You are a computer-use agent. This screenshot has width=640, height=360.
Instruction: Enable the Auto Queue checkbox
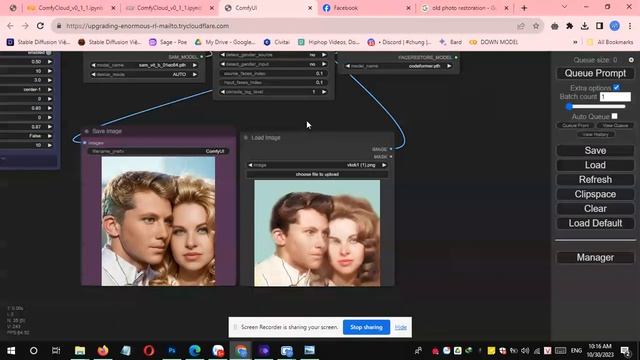(614, 116)
